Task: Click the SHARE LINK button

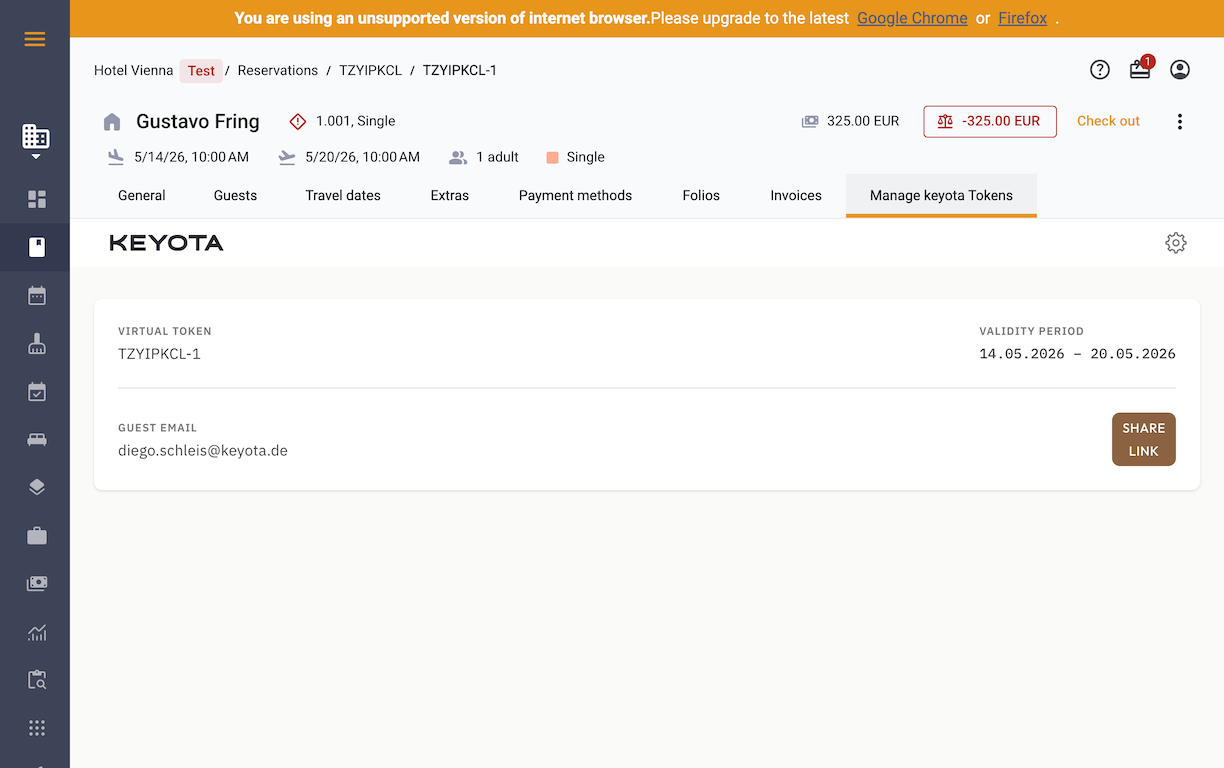Action: pyautogui.click(x=1144, y=439)
